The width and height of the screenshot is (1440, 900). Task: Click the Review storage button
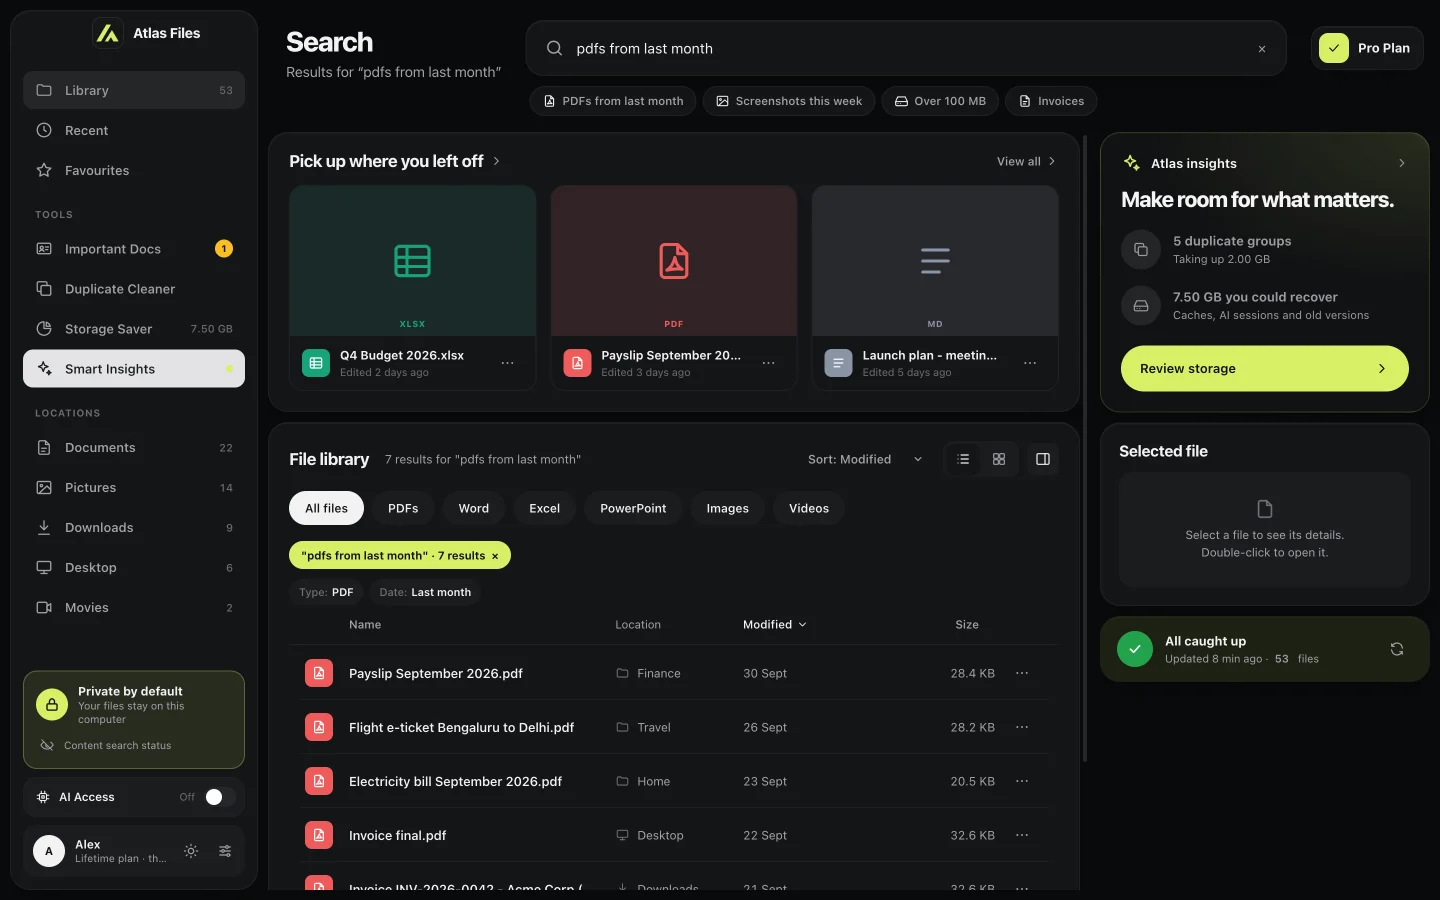[1265, 369]
